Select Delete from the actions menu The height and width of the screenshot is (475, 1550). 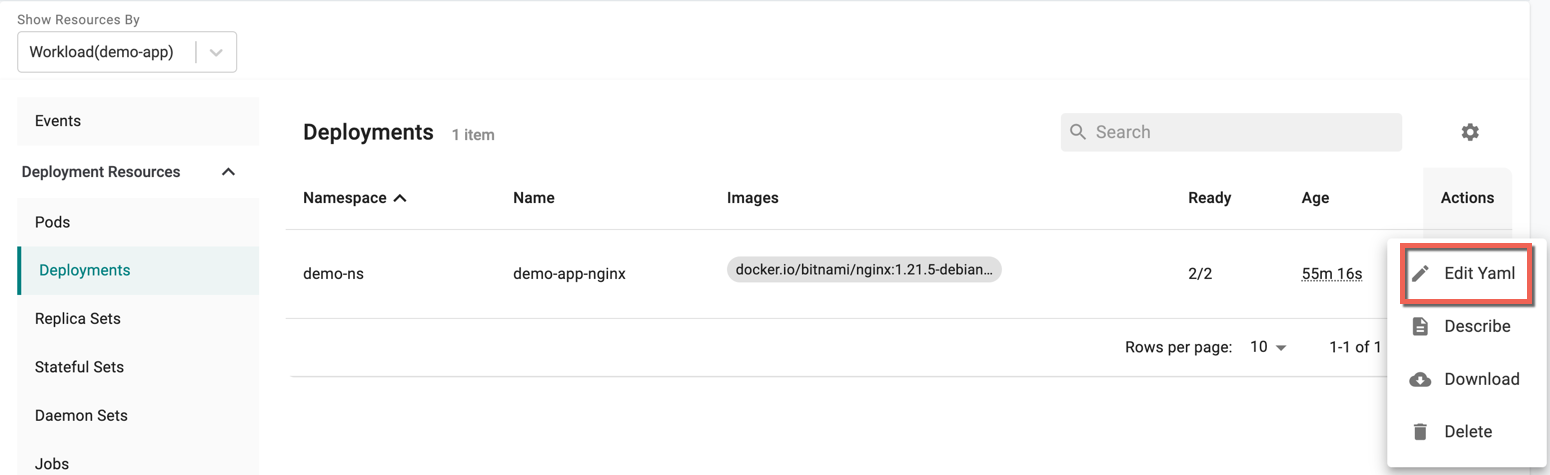[1466, 432]
